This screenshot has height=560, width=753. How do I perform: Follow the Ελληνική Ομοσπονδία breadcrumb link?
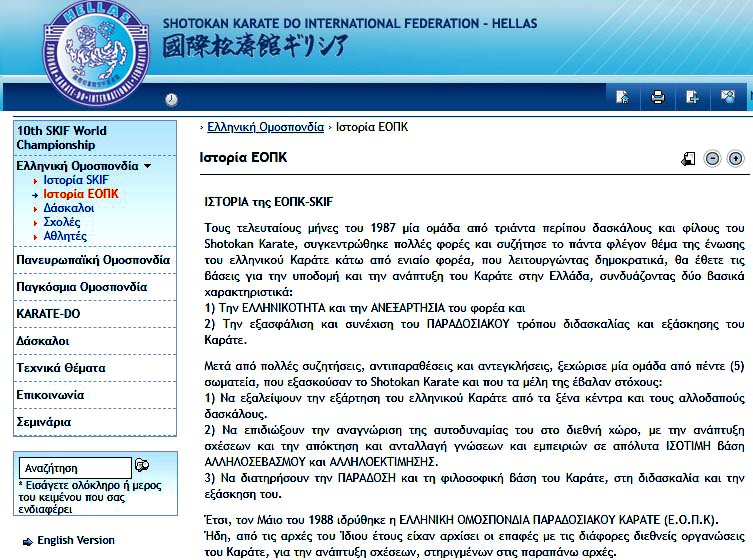point(265,127)
